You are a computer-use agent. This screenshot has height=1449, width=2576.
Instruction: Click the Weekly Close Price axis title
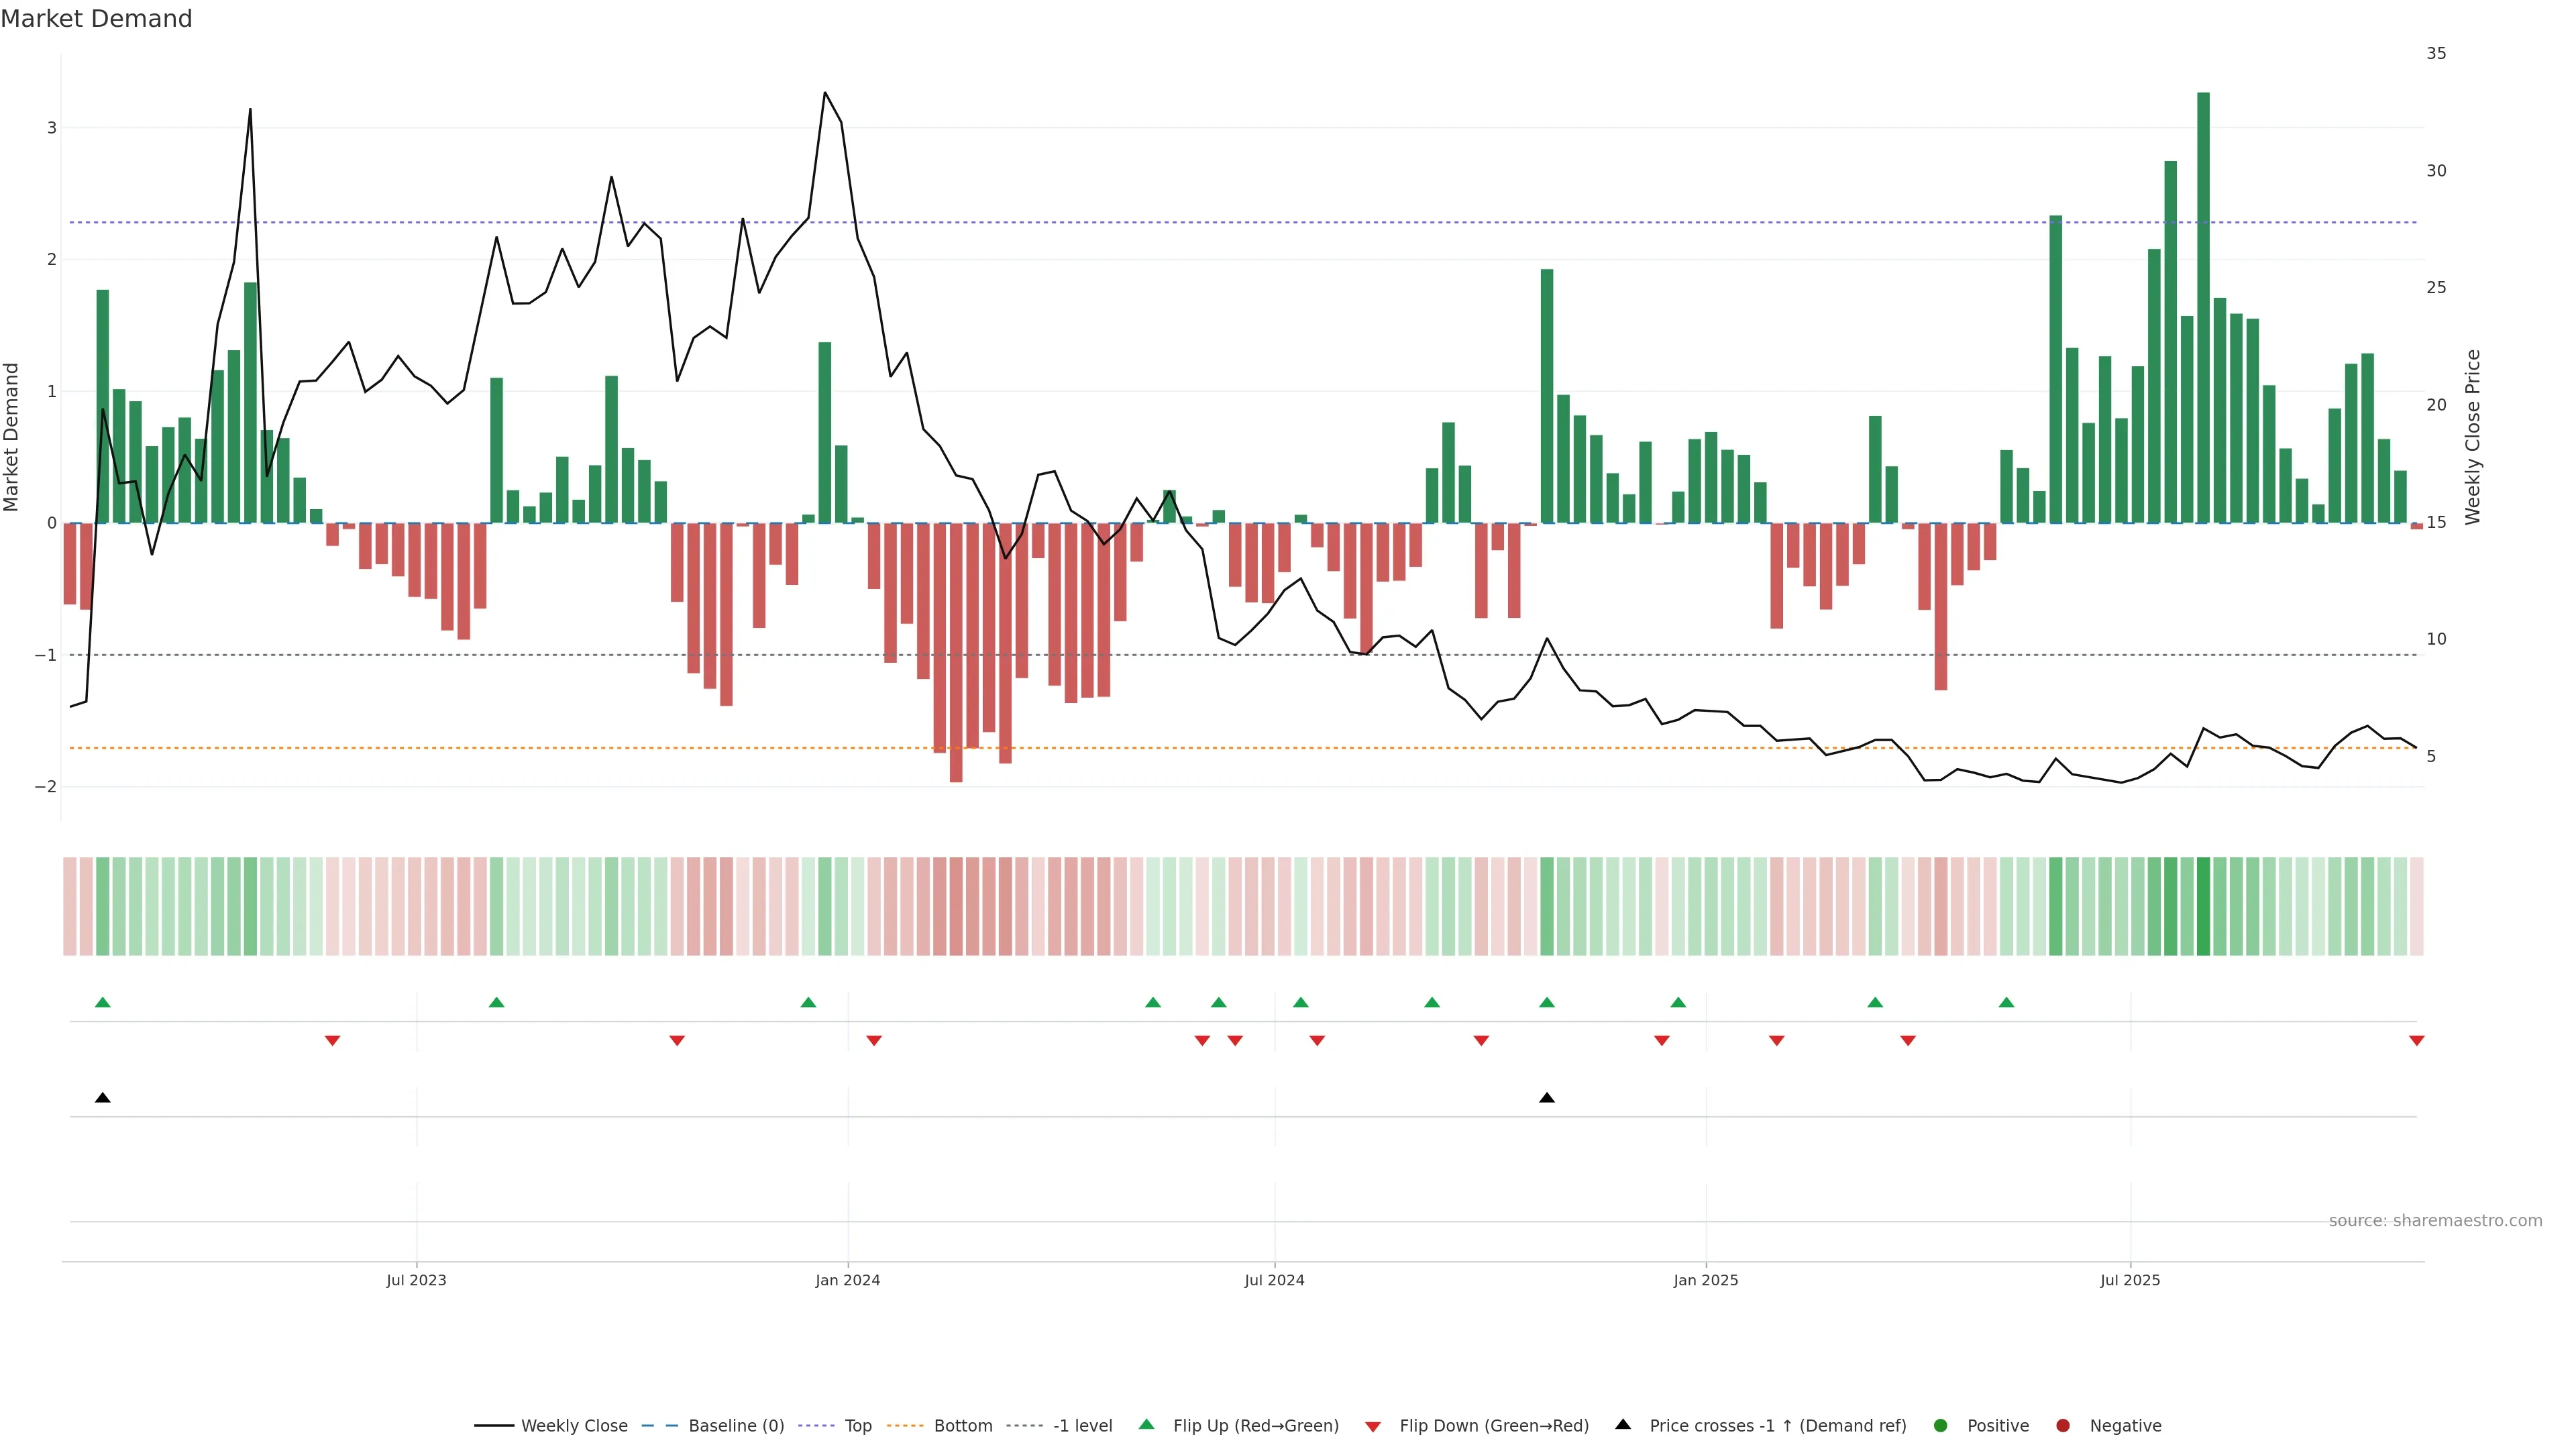pos(2472,437)
